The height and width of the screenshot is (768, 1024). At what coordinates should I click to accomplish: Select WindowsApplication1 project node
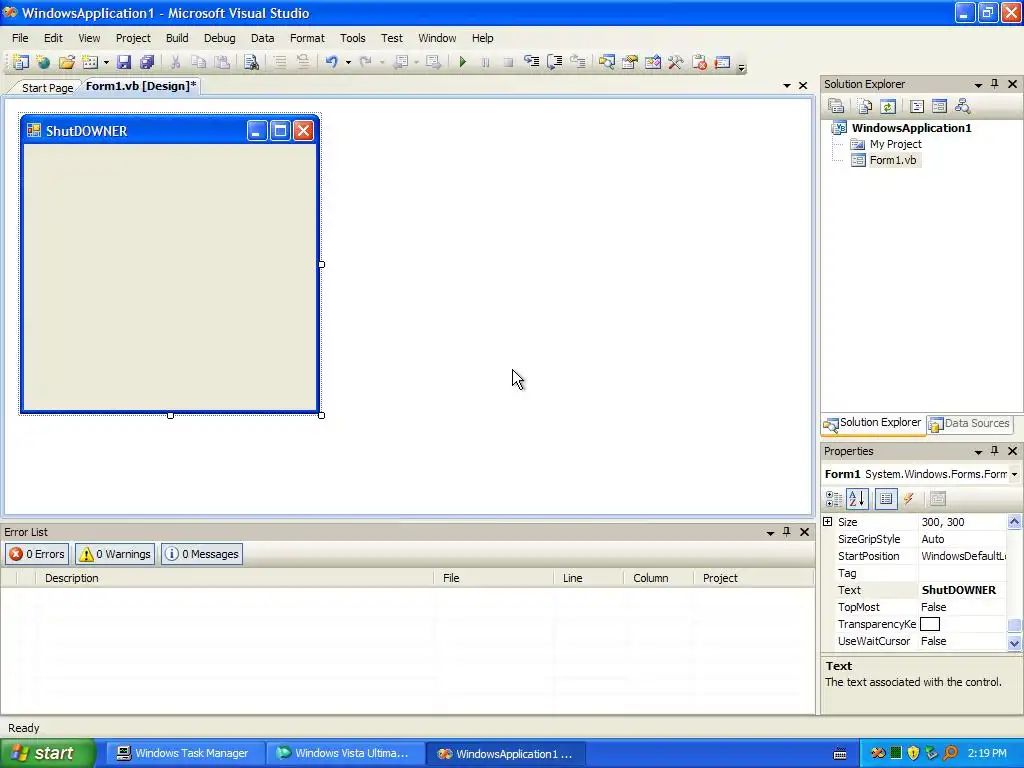tap(911, 128)
